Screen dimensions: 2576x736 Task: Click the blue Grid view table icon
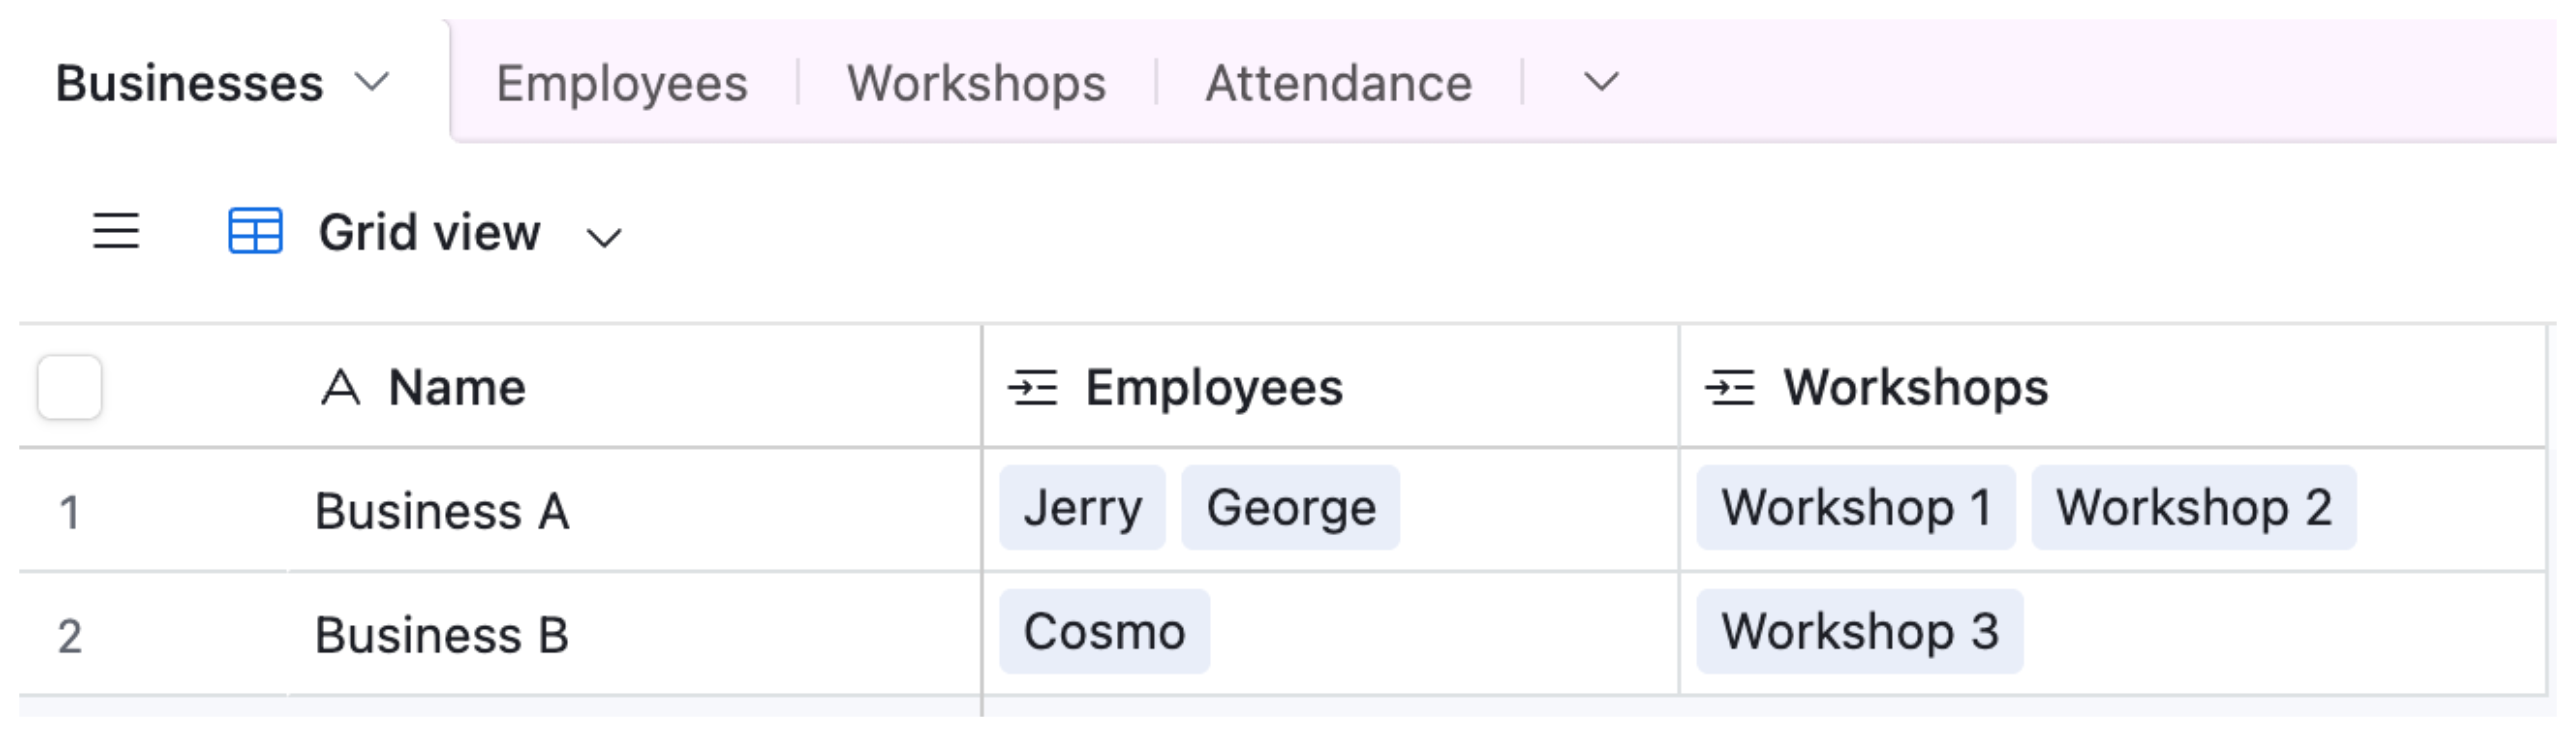point(255,231)
